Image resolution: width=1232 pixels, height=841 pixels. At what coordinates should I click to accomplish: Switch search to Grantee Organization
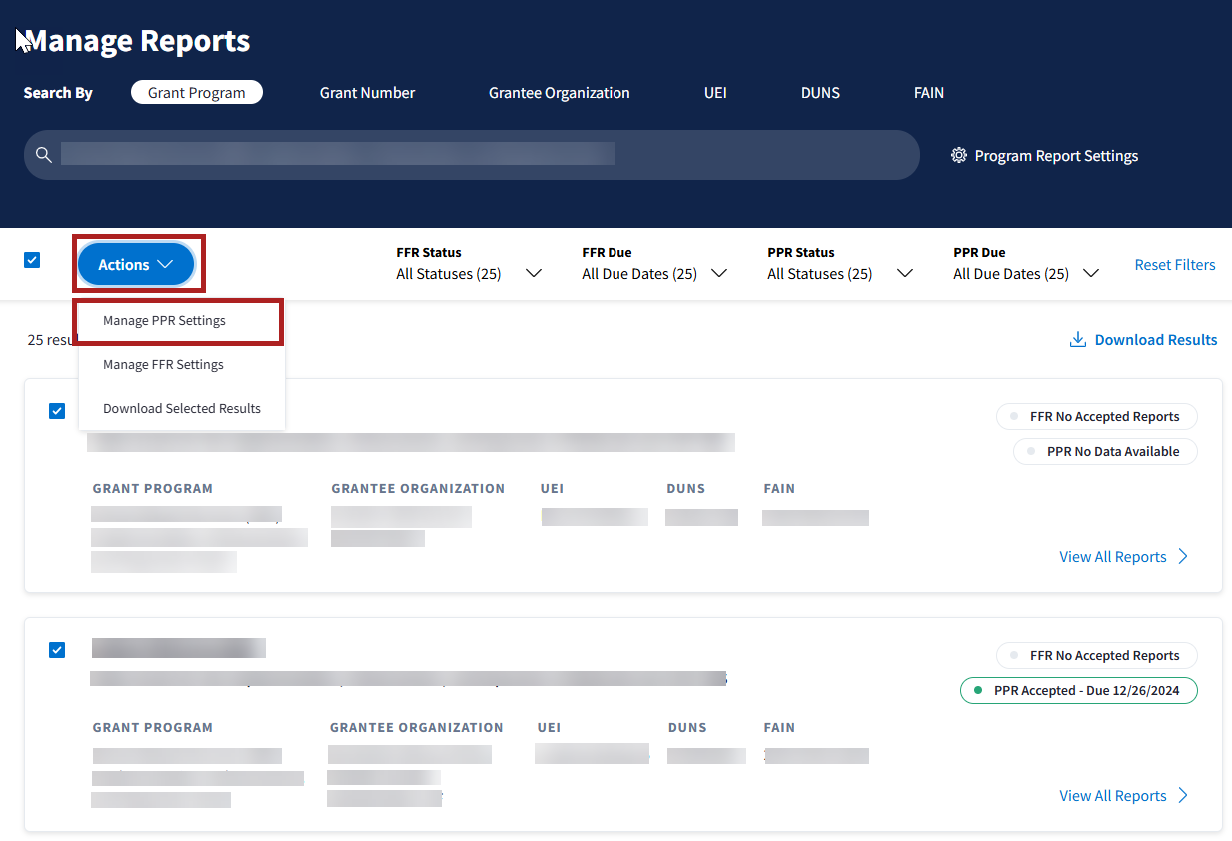(x=559, y=93)
